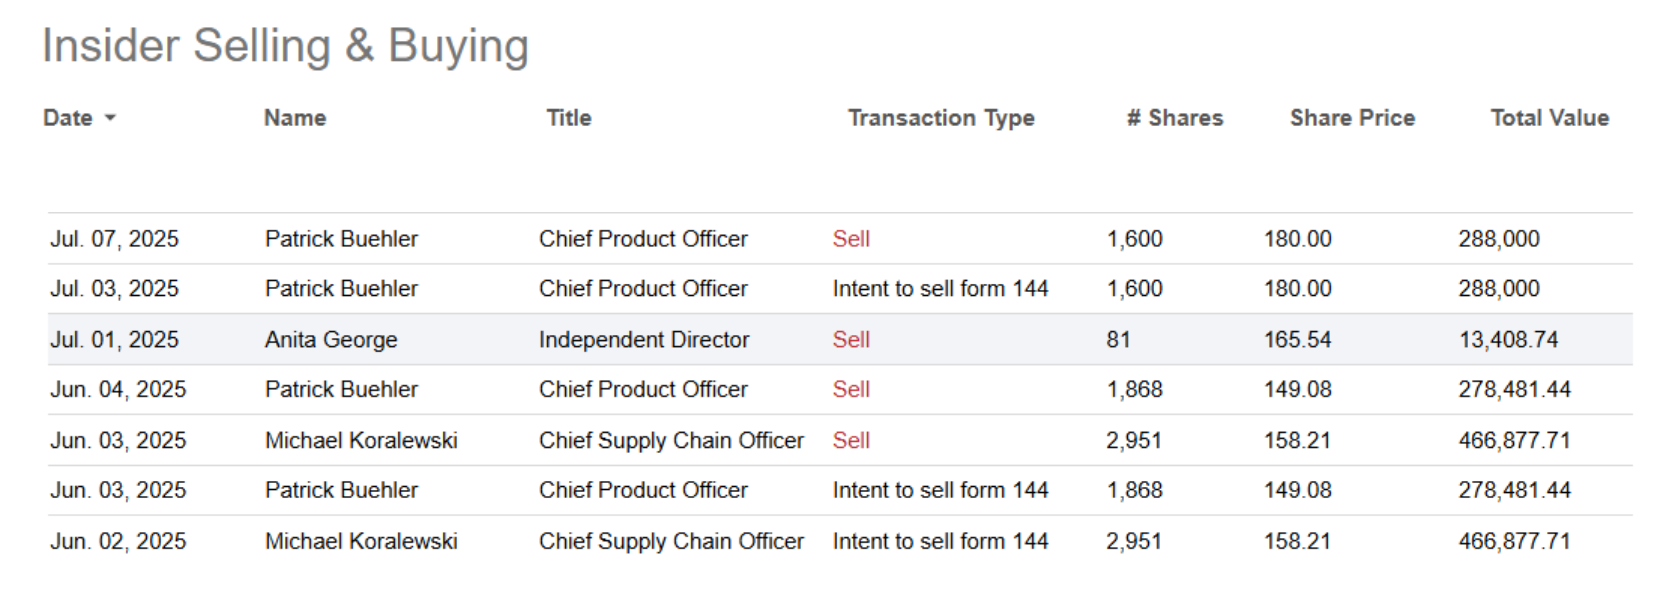Viewport: 1677px width, 597px height.
Task: Click the Transaction Type column header
Action: (x=940, y=118)
